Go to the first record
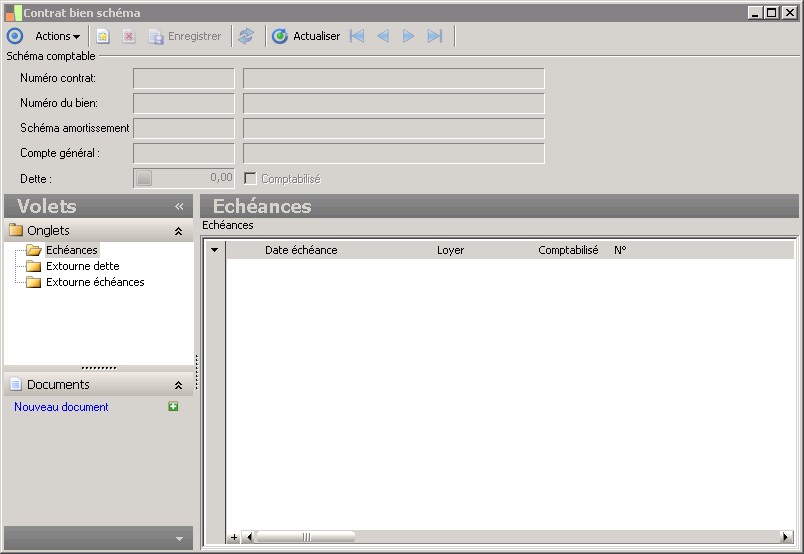Screen dimensions: 804x554 pos(357,36)
